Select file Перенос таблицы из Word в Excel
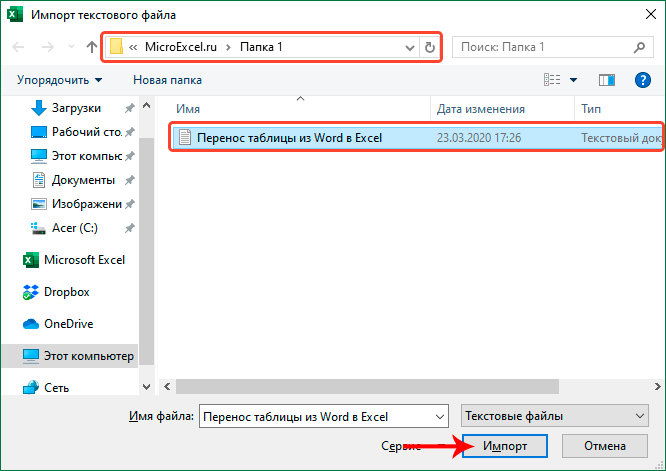The image size is (666, 471). (x=289, y=138)
